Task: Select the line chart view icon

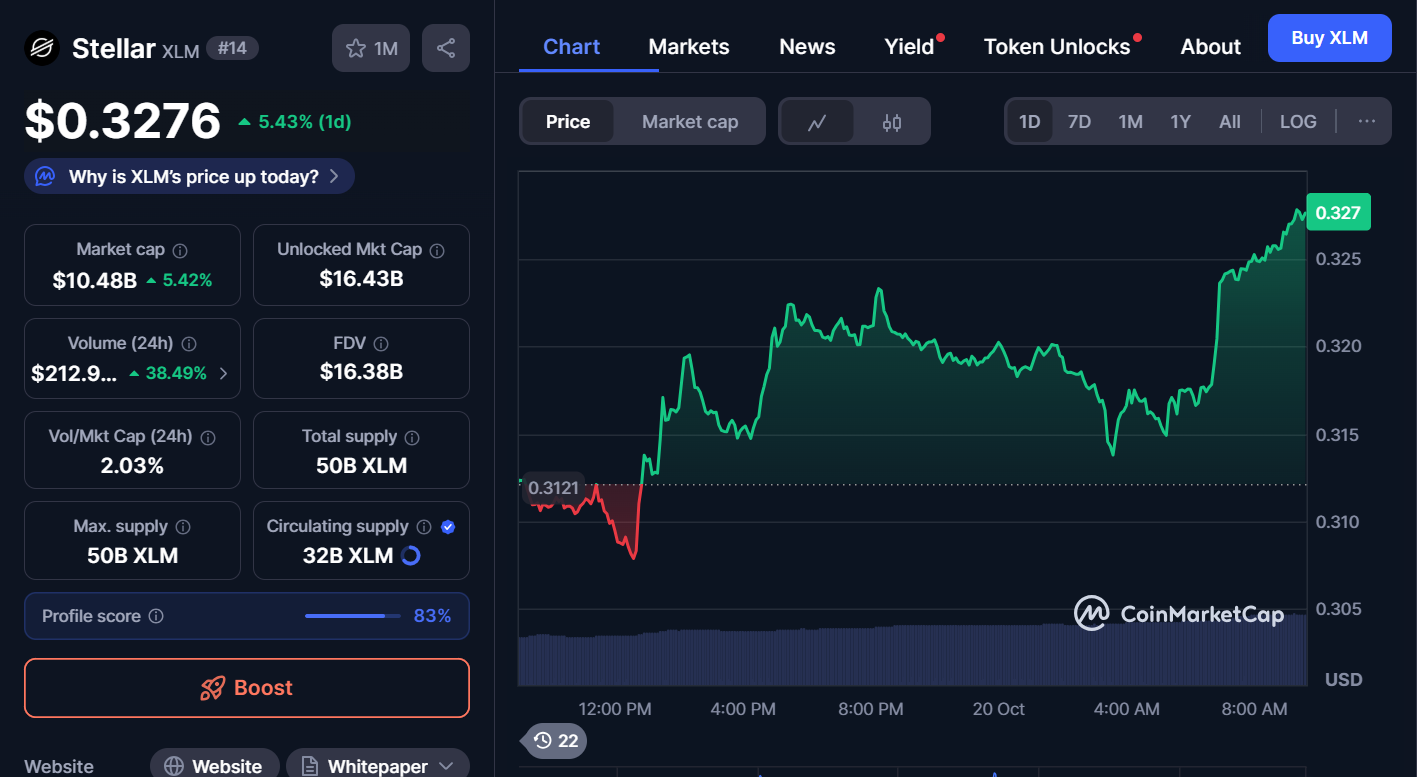Action: point(817,122)
